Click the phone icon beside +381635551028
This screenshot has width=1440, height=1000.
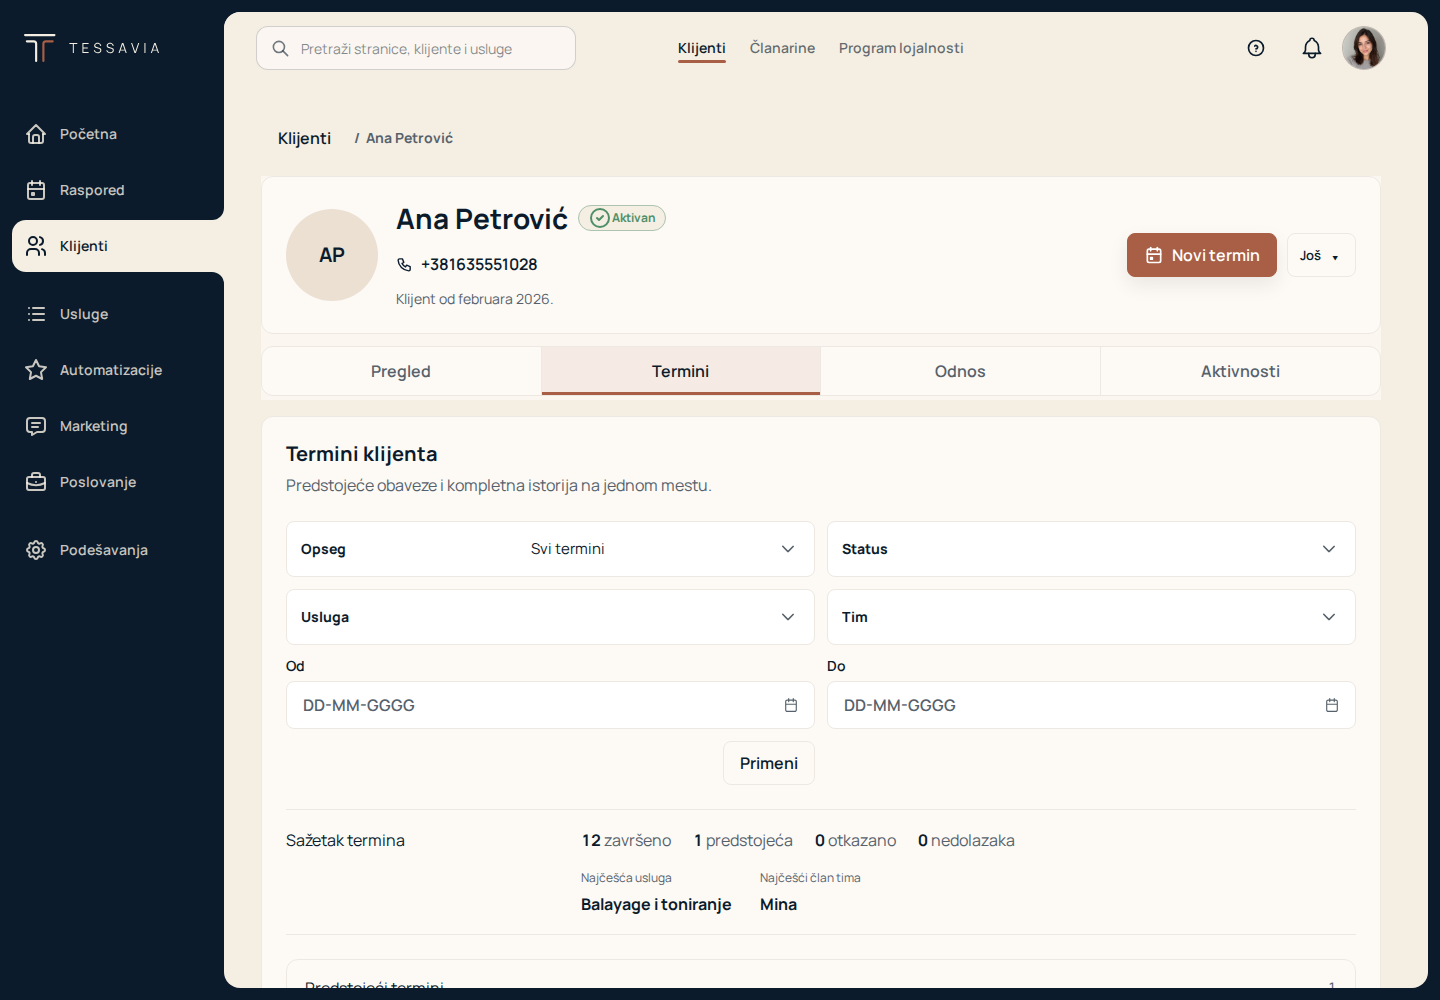coord(404,264)
